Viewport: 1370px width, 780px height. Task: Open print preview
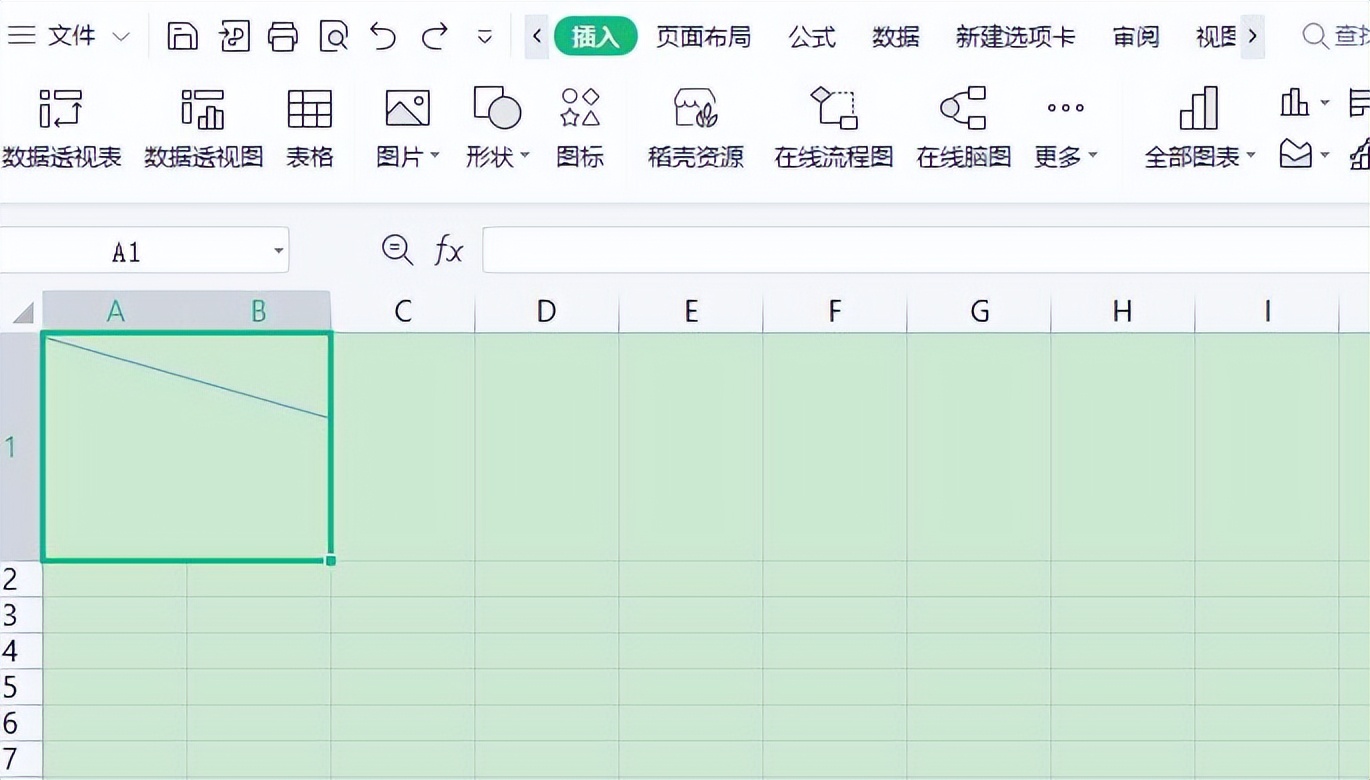coord(334,35)
